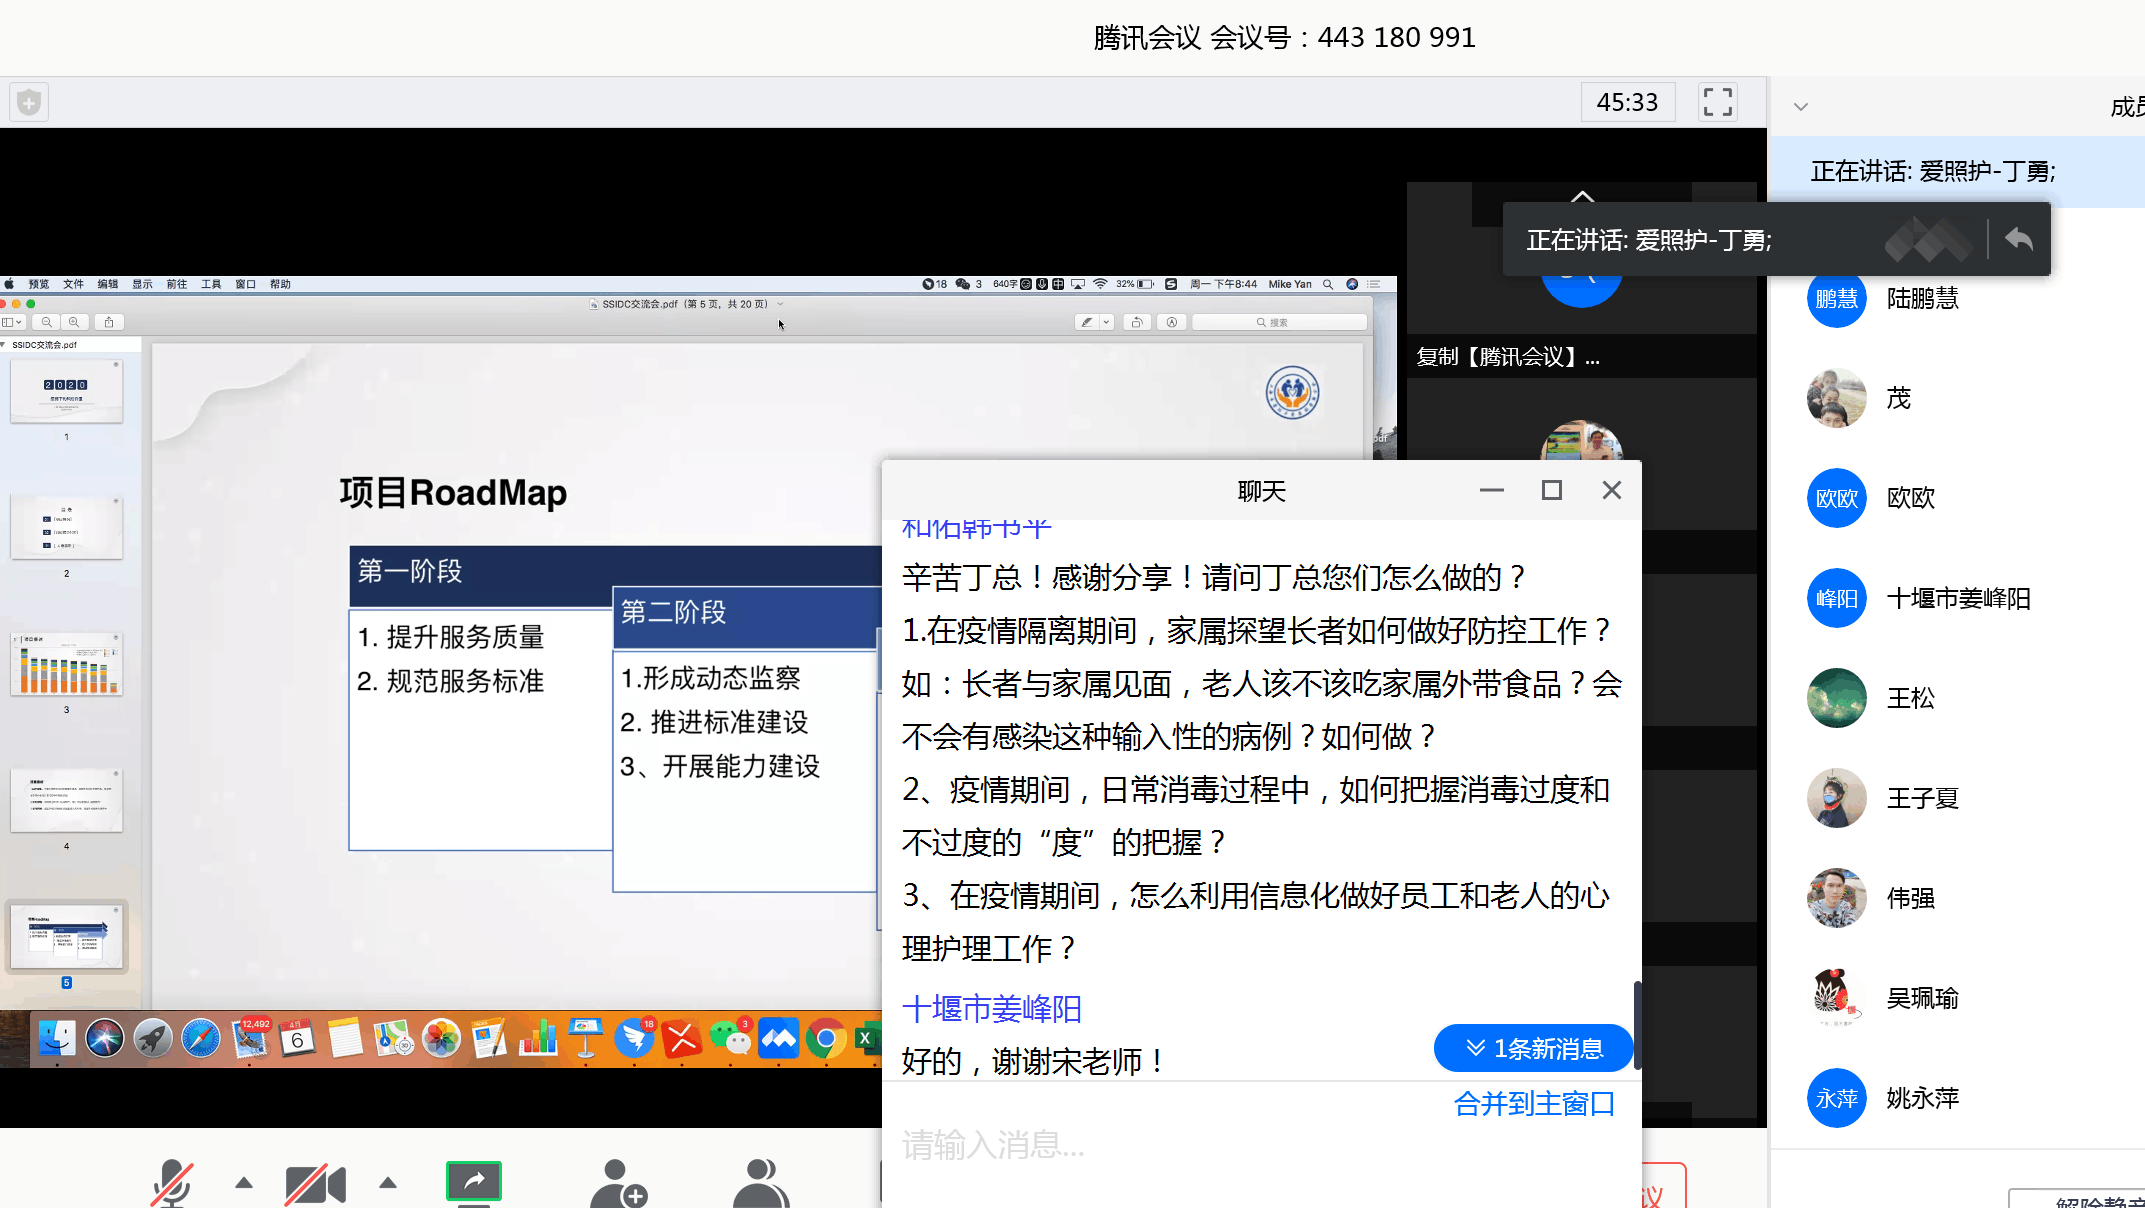Select member 吴珮瑜 in the list
Image resolution: width=2145 pixels, height=1208 pixels.
1958,998
